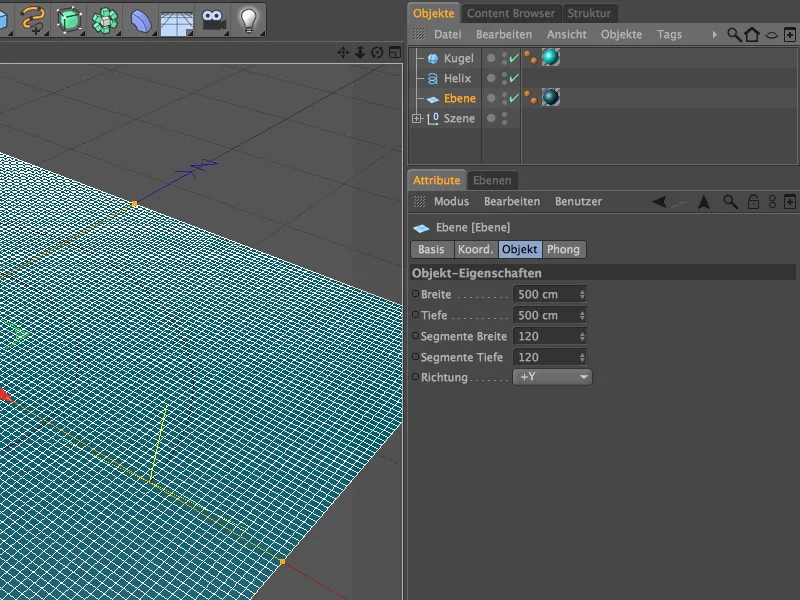Open the NURBS generator icon
Screen dimensions: 800x600
pos(69,20)
